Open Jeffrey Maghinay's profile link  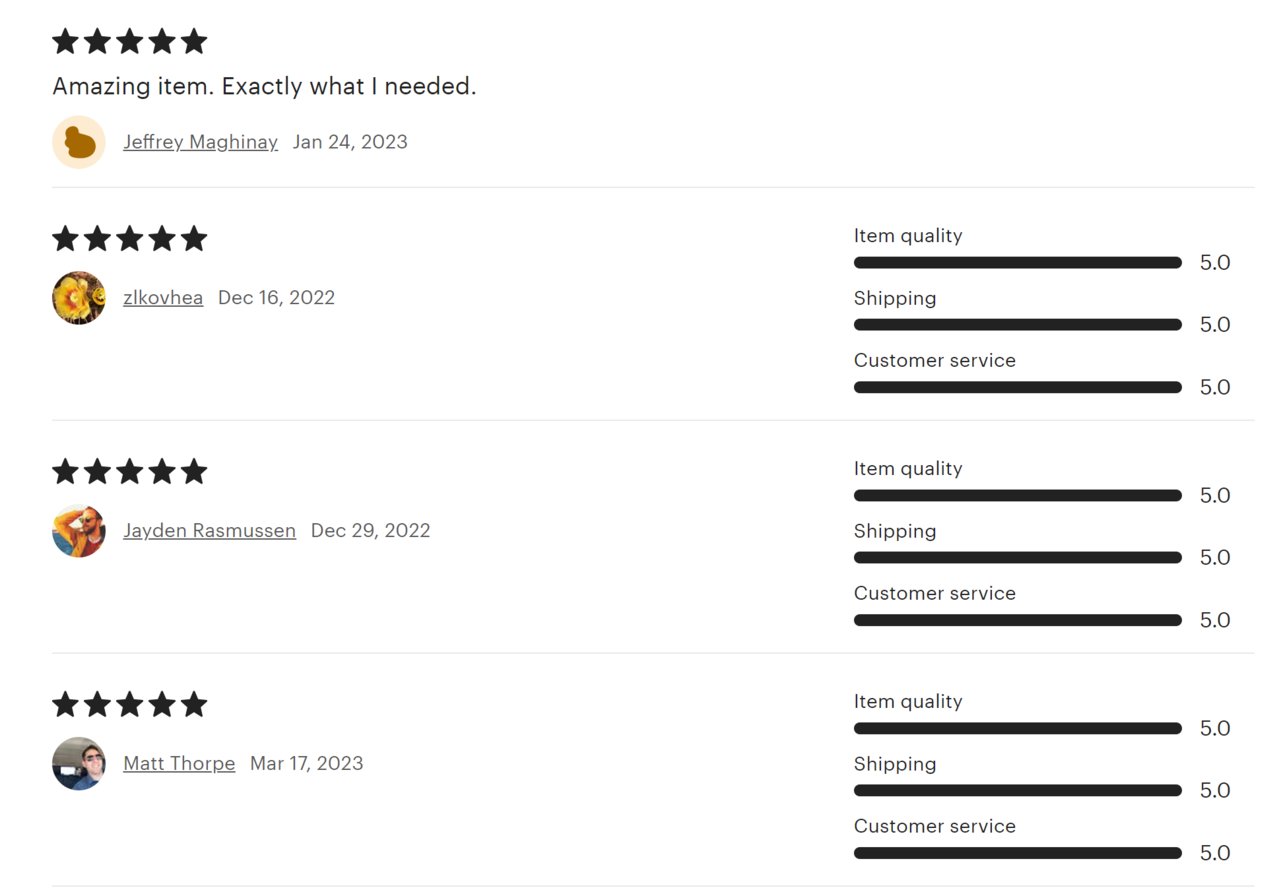point(200,142)
